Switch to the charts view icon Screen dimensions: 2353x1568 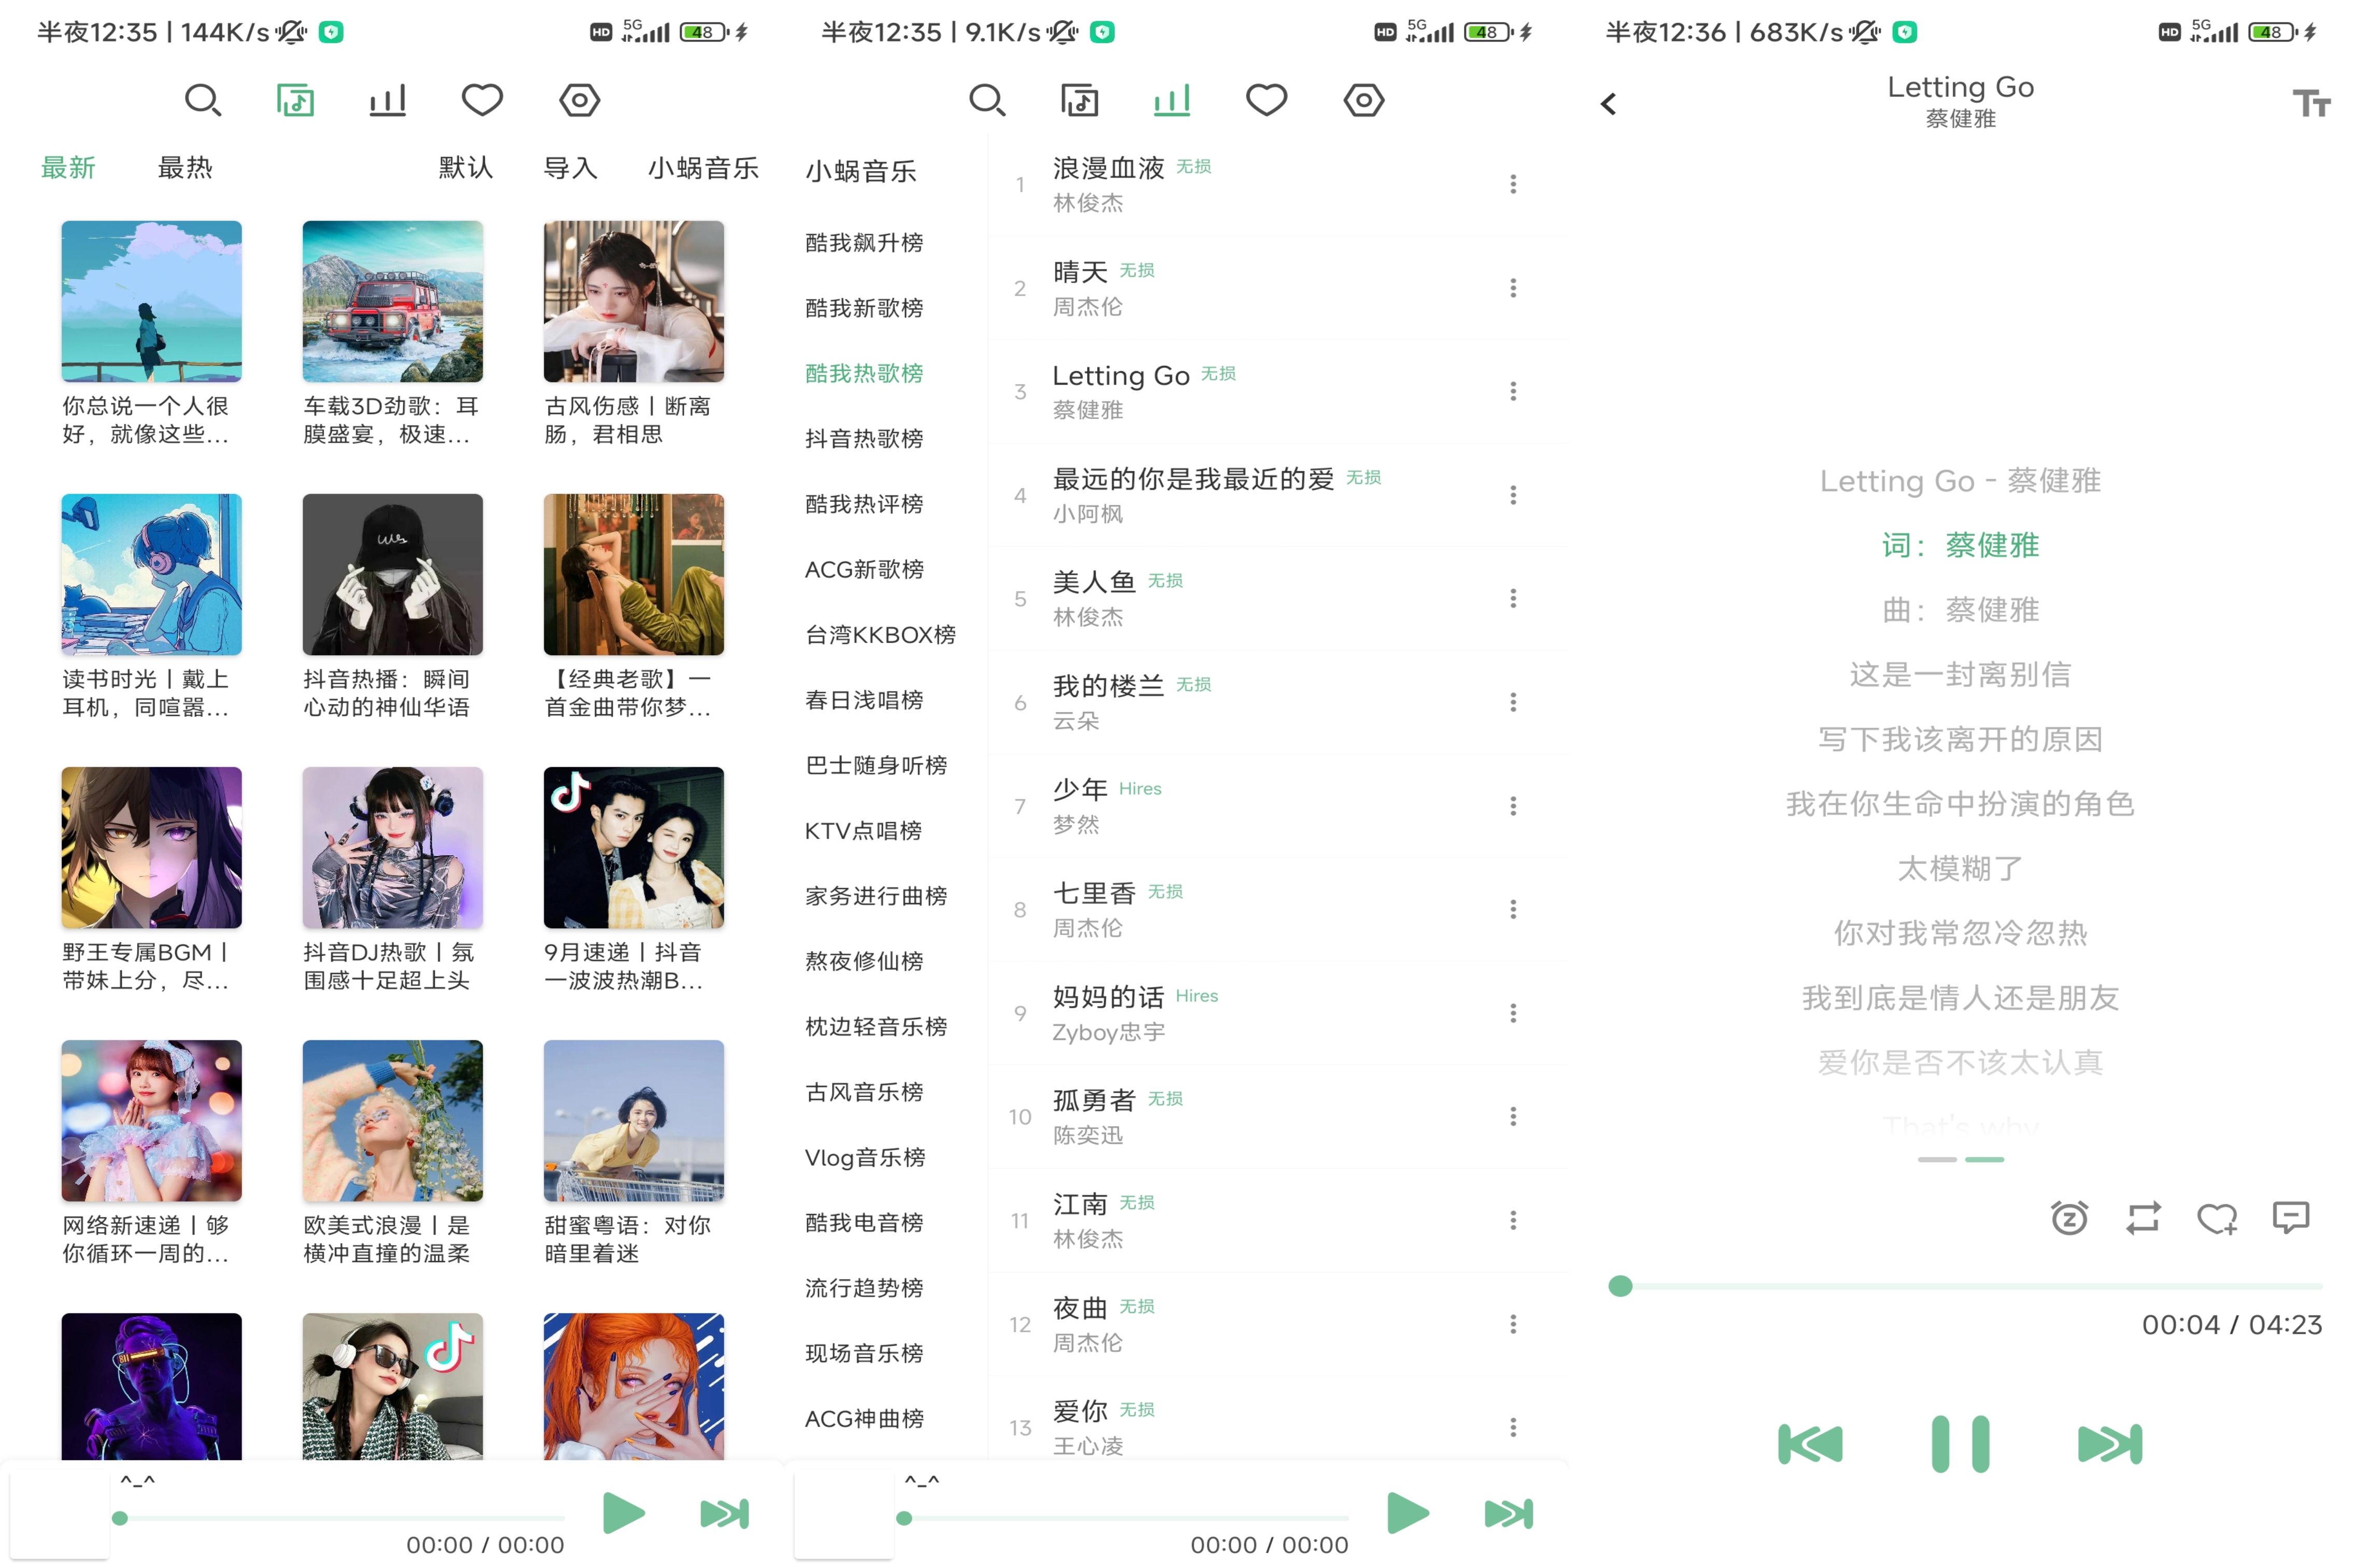(x=387, y=100)
